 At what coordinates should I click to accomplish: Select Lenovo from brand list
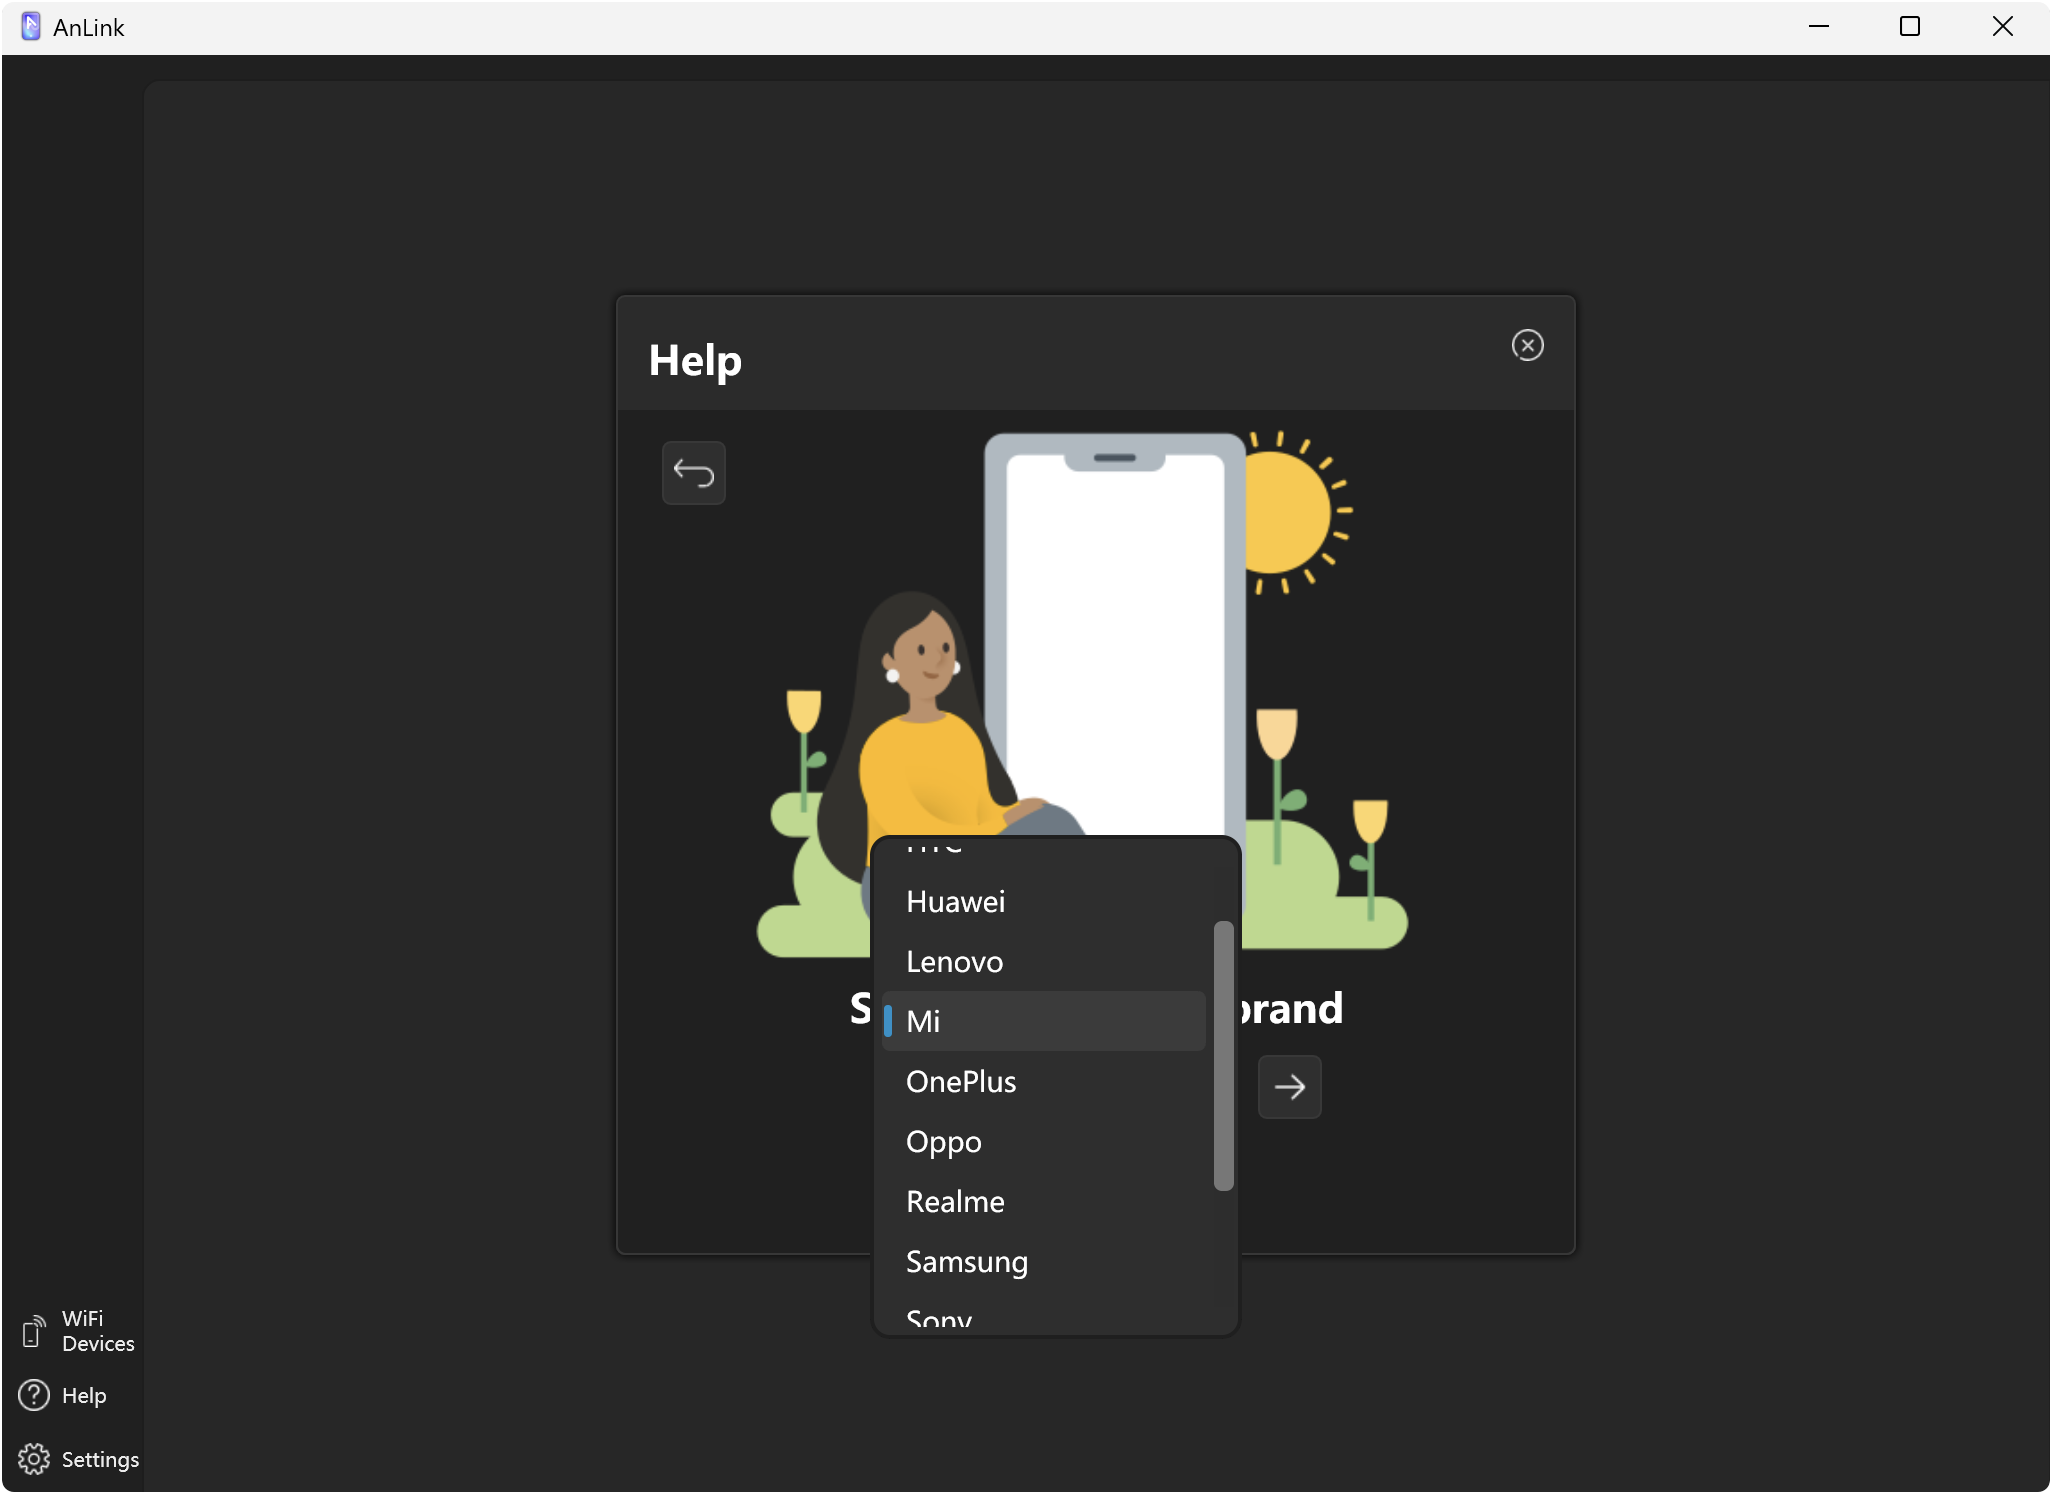click(x=954, y=962)
